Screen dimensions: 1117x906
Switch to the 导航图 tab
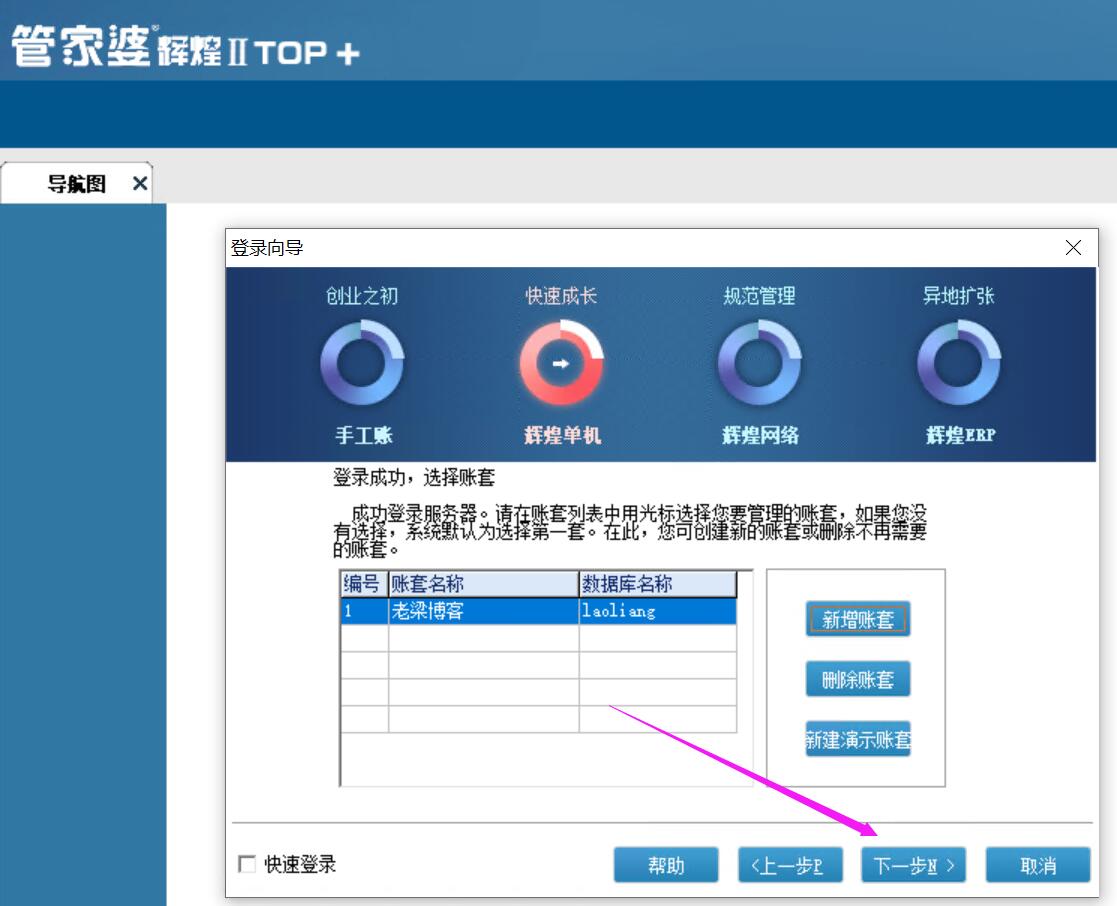(x=77, y=184)
